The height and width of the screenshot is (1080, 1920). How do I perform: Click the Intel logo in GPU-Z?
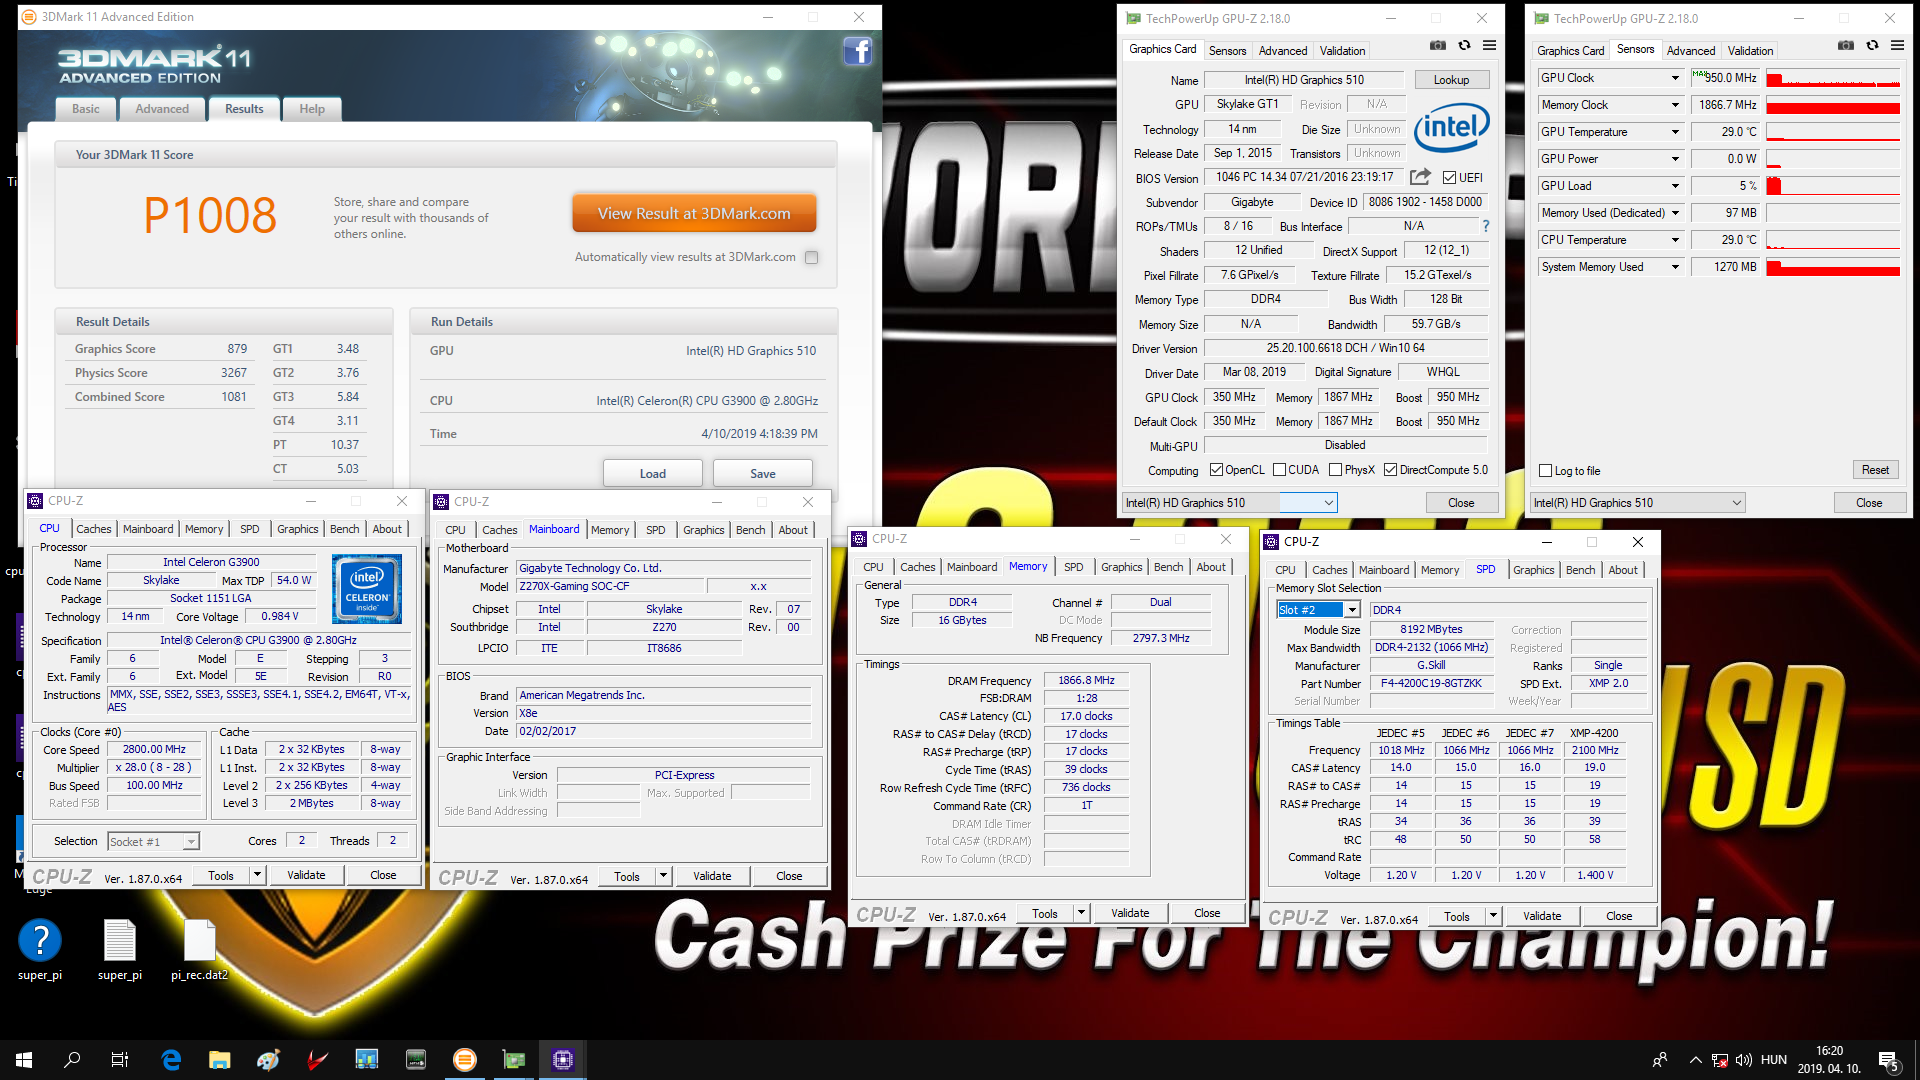point(1451,127)
